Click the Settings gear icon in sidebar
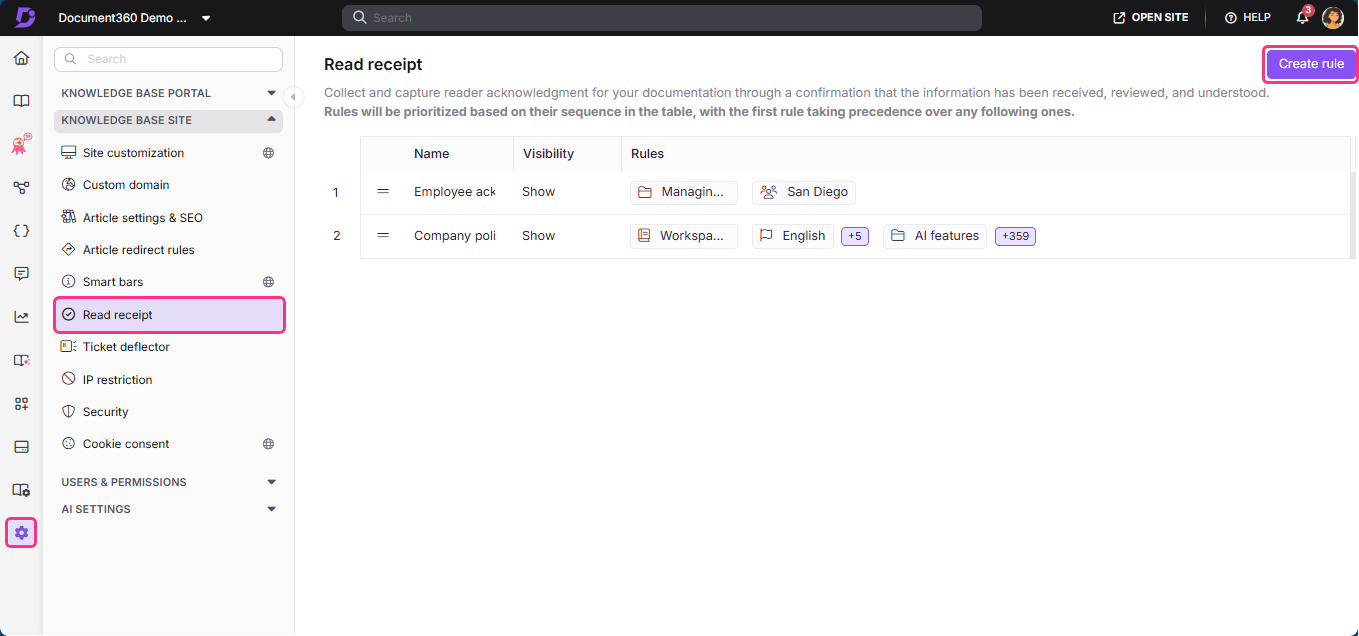Screen dimensions: 1359x636 [21, 532]
